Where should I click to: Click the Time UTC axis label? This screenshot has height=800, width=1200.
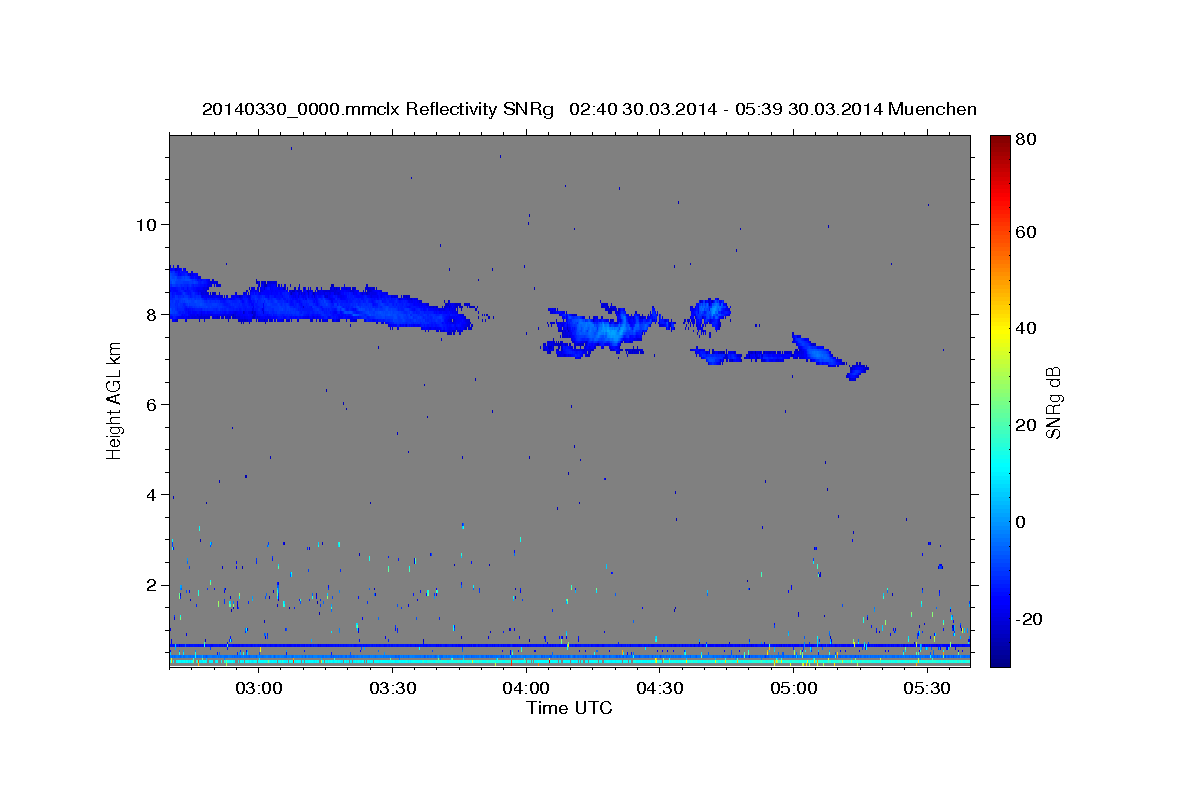[569, 708]
